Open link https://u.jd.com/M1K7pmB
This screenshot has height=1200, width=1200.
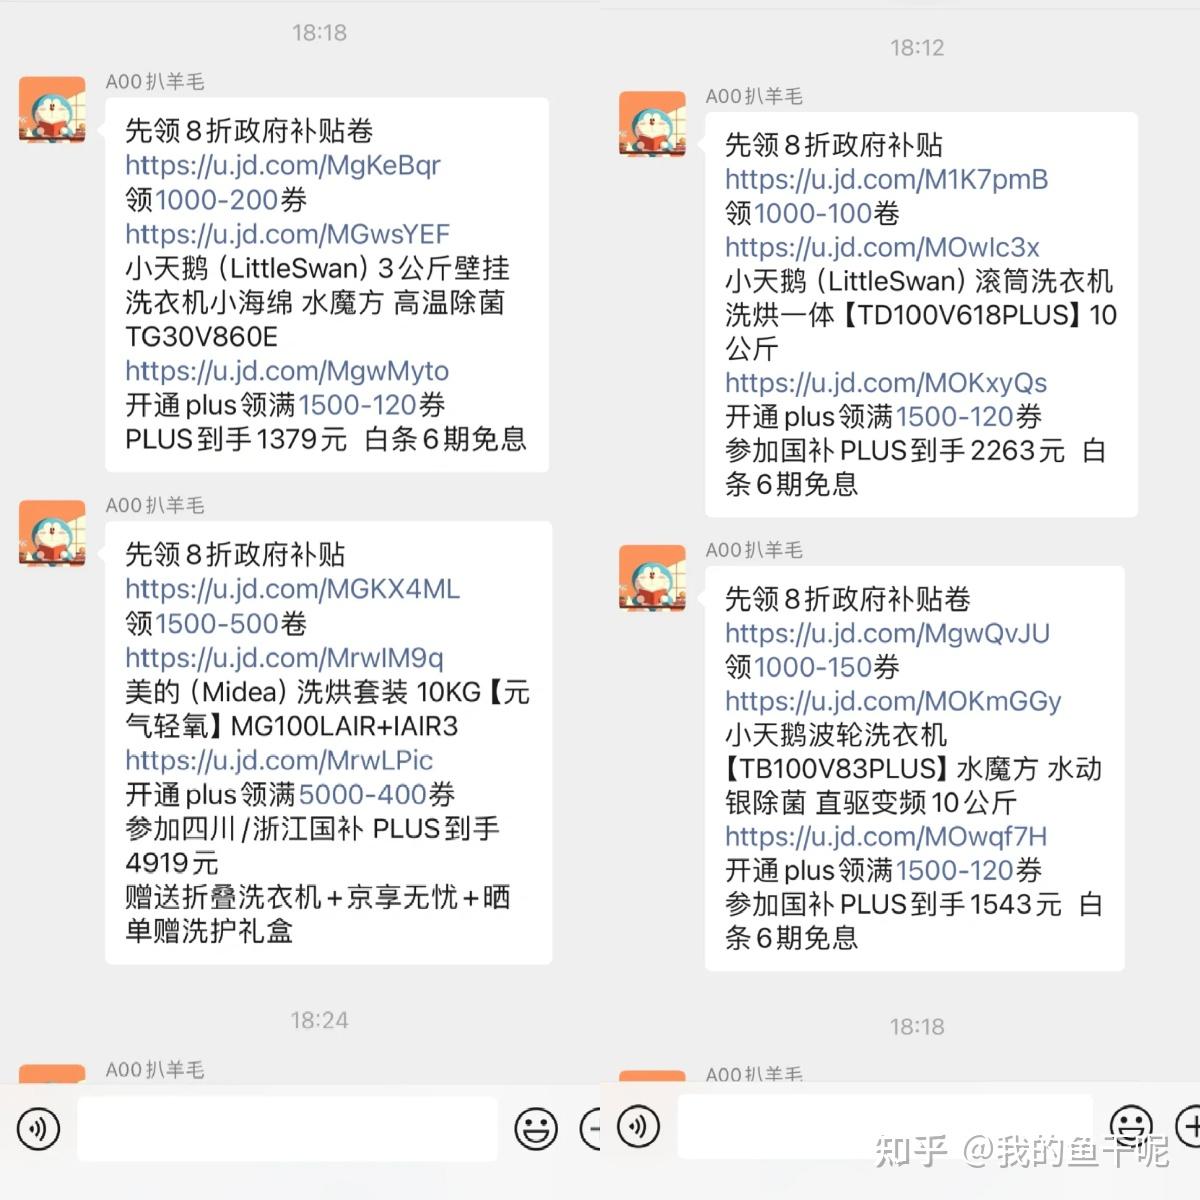887,180
